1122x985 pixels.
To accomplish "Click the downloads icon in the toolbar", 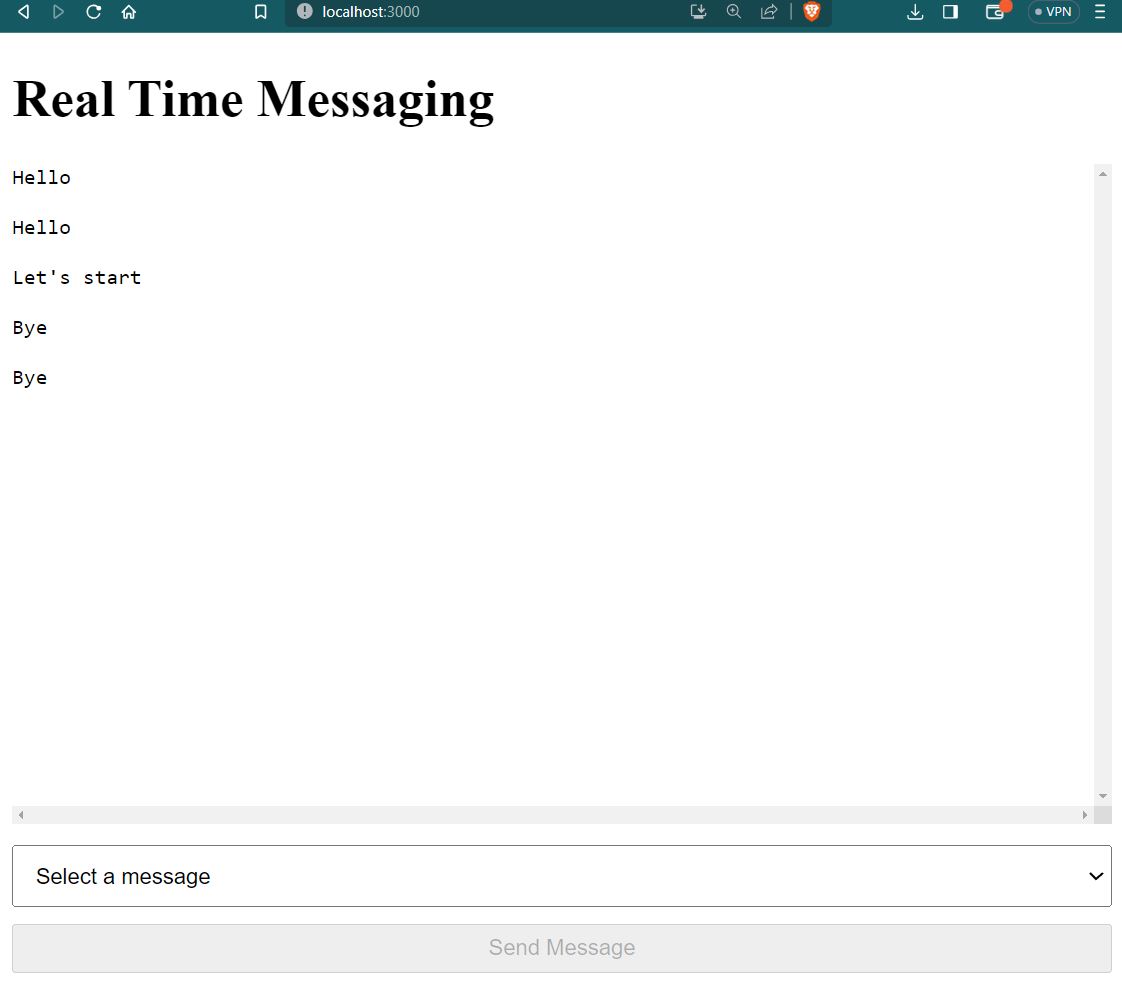I will (x=915, y=13).
